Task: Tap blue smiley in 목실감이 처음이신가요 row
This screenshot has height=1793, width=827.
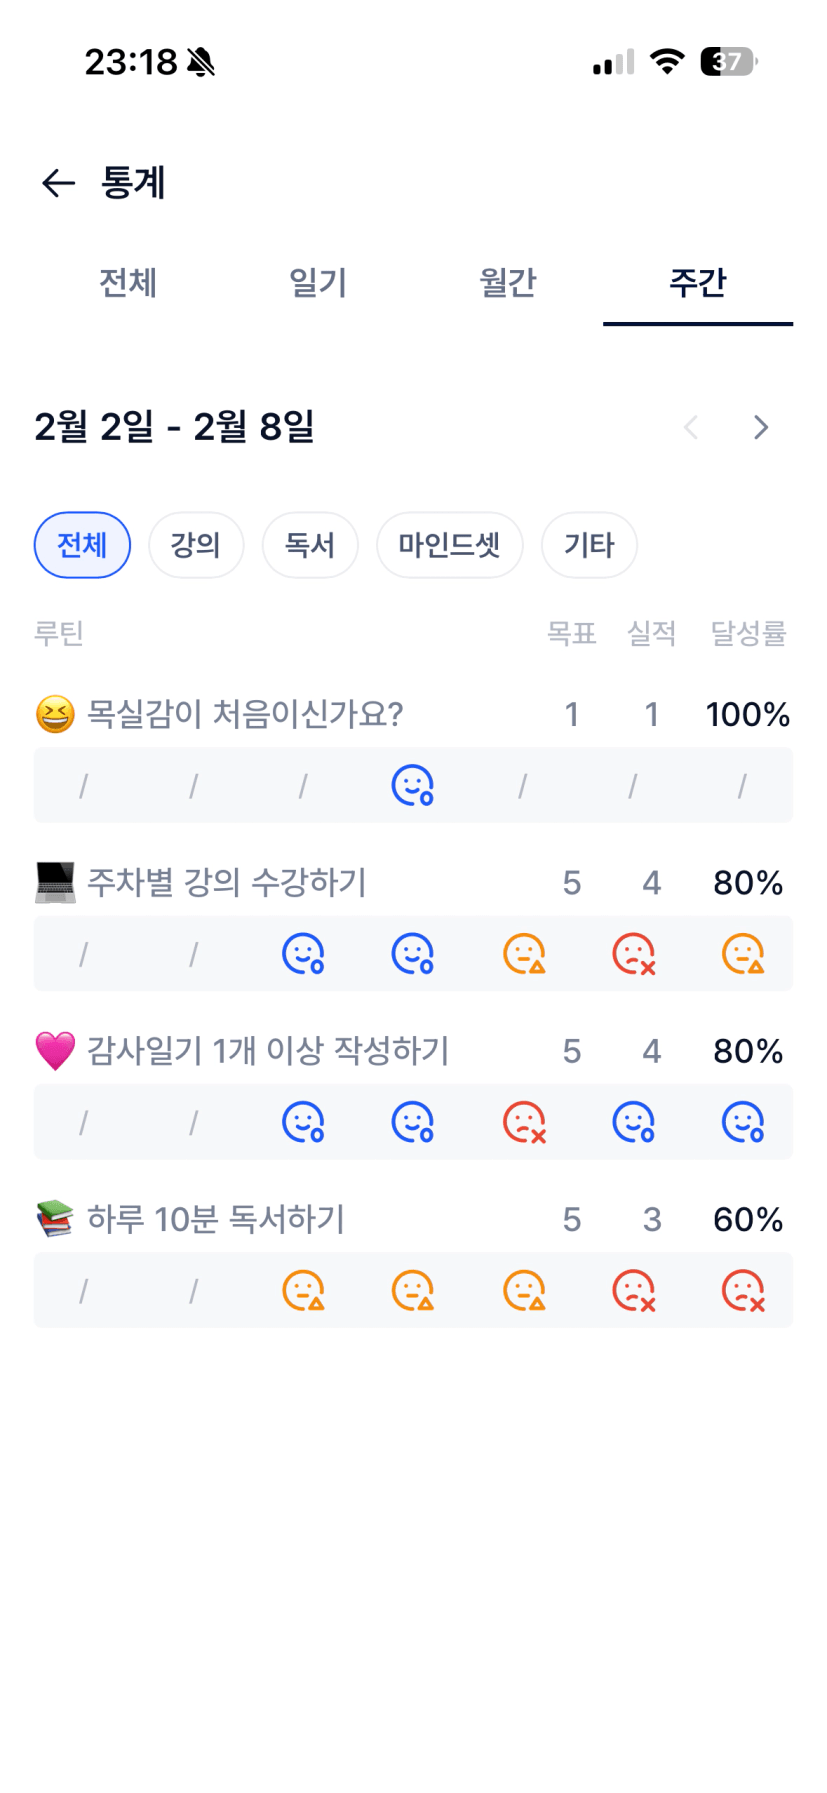Action: point(412,786)
